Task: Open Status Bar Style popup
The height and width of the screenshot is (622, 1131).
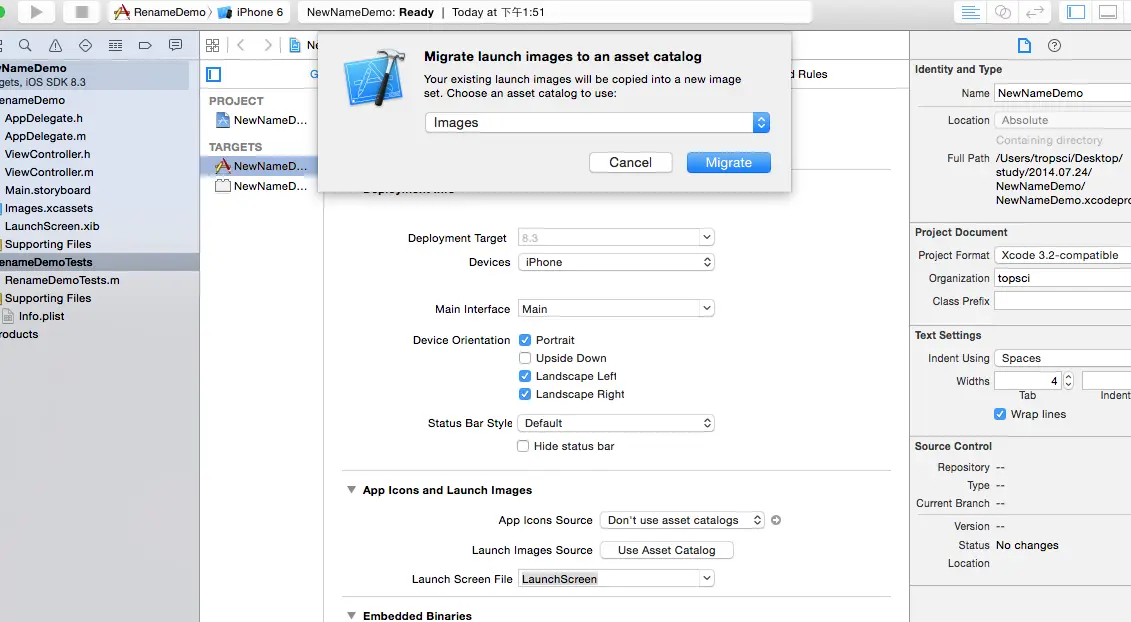Action: click(616, 423)
